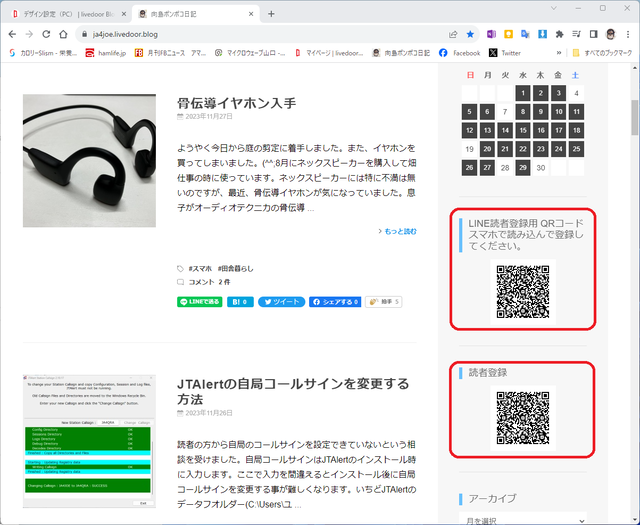Click もっと読む for the earphone post
The height and width of the screenshot is (525, 640).
(x=398, y=231)
